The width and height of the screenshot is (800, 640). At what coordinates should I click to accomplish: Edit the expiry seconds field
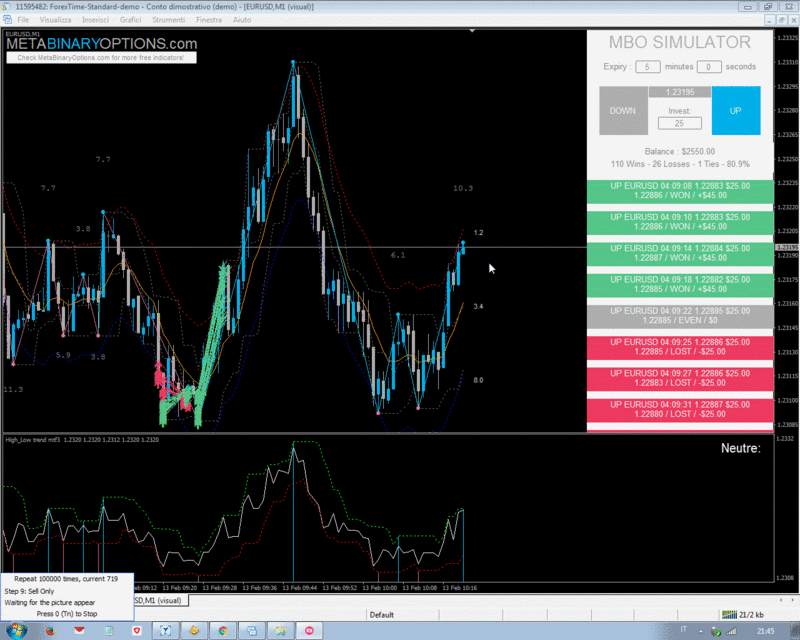[x=709, y=67]
